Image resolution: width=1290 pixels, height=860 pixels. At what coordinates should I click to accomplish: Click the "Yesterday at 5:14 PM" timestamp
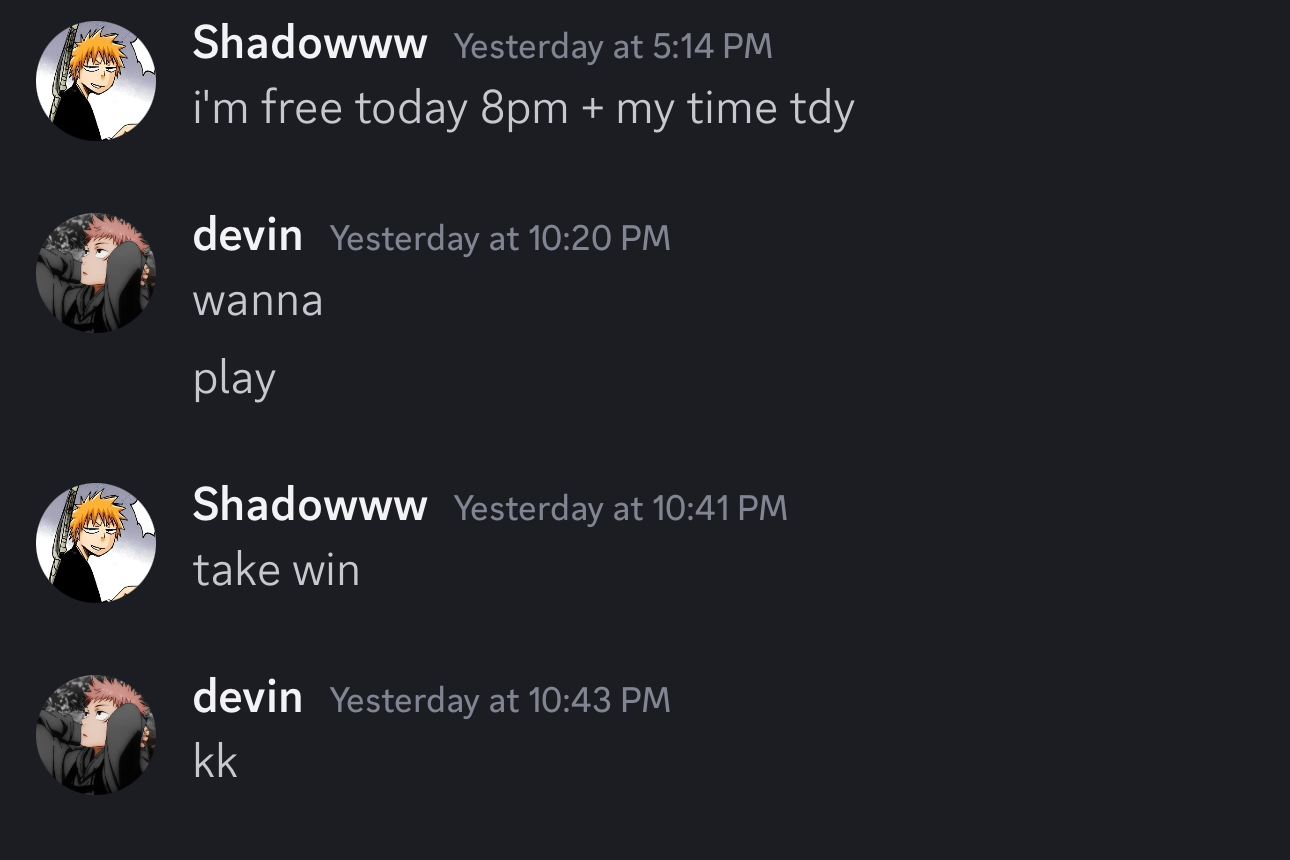tap(613, 47)
